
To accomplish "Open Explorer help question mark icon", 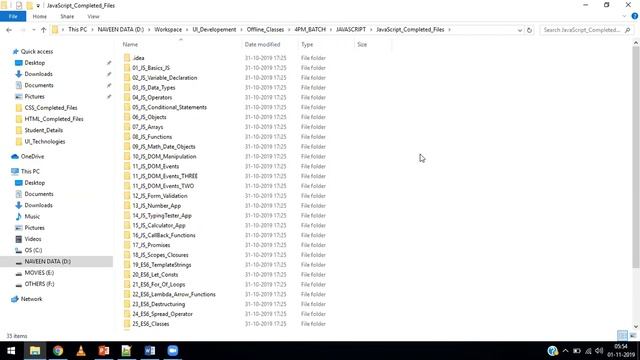I will pos(635,16).
